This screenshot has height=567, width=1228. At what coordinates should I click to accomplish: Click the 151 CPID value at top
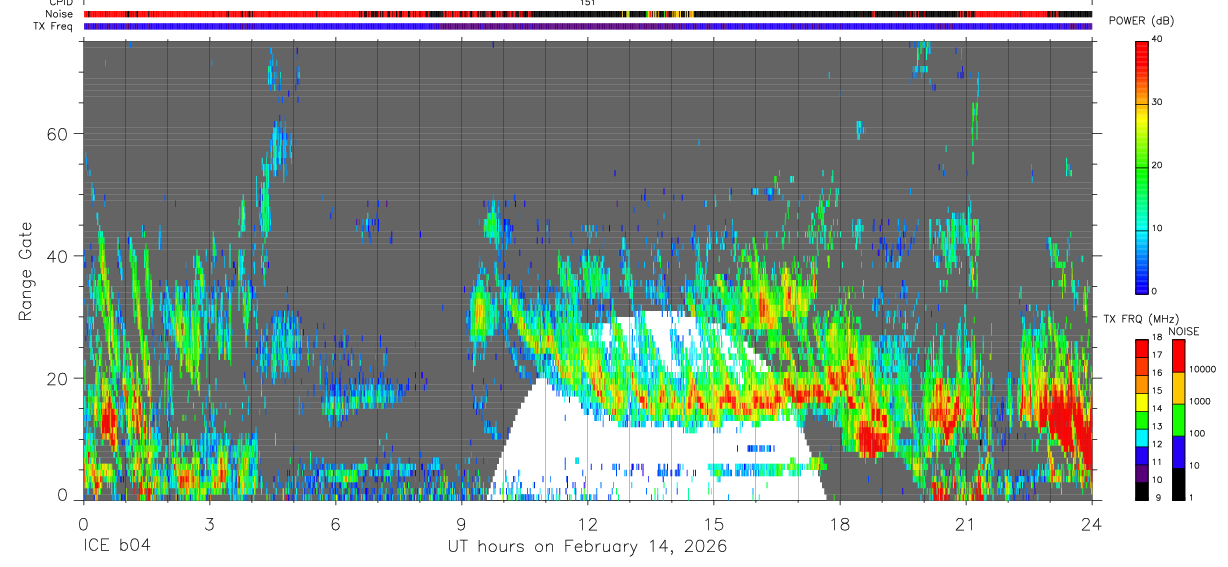click(x=588, y=3)
